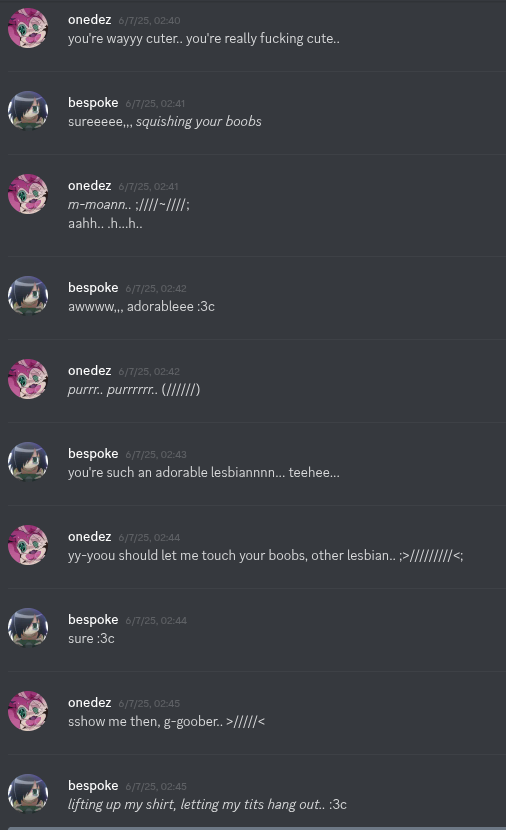
Task: Click the 02:45 timestamp next to onedez
Action: coord(149,703)
